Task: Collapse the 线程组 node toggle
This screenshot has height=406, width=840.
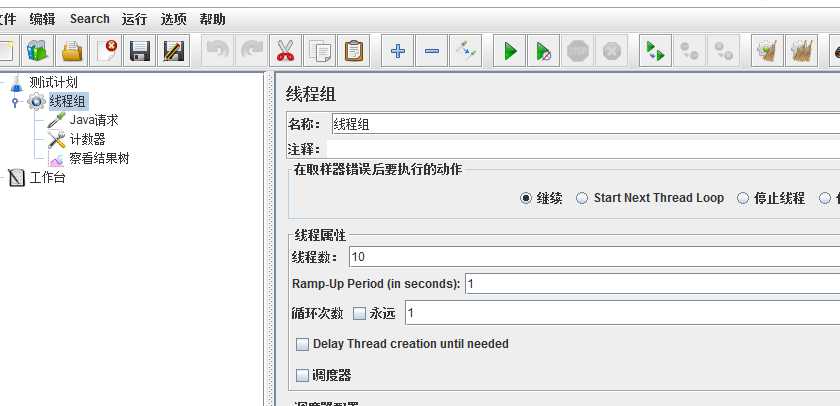Action: 15,101
